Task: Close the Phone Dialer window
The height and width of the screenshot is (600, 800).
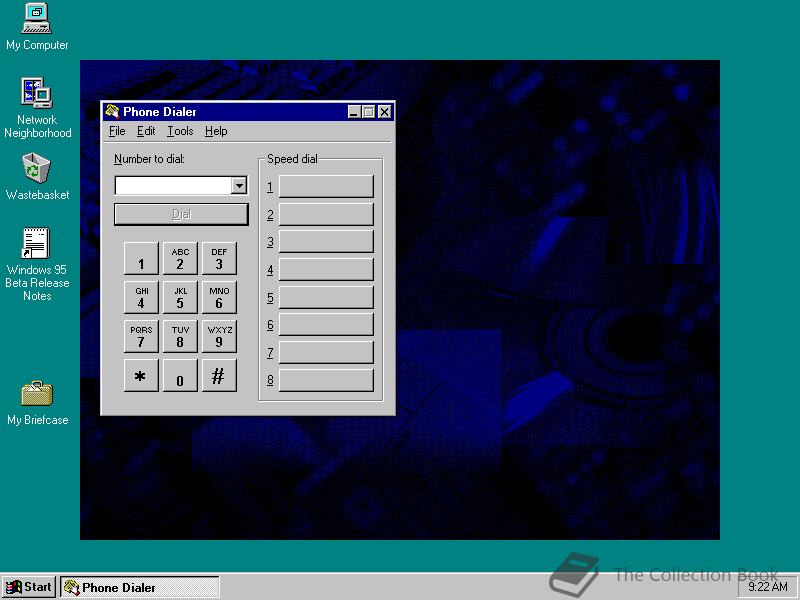Action: (385, 111)
